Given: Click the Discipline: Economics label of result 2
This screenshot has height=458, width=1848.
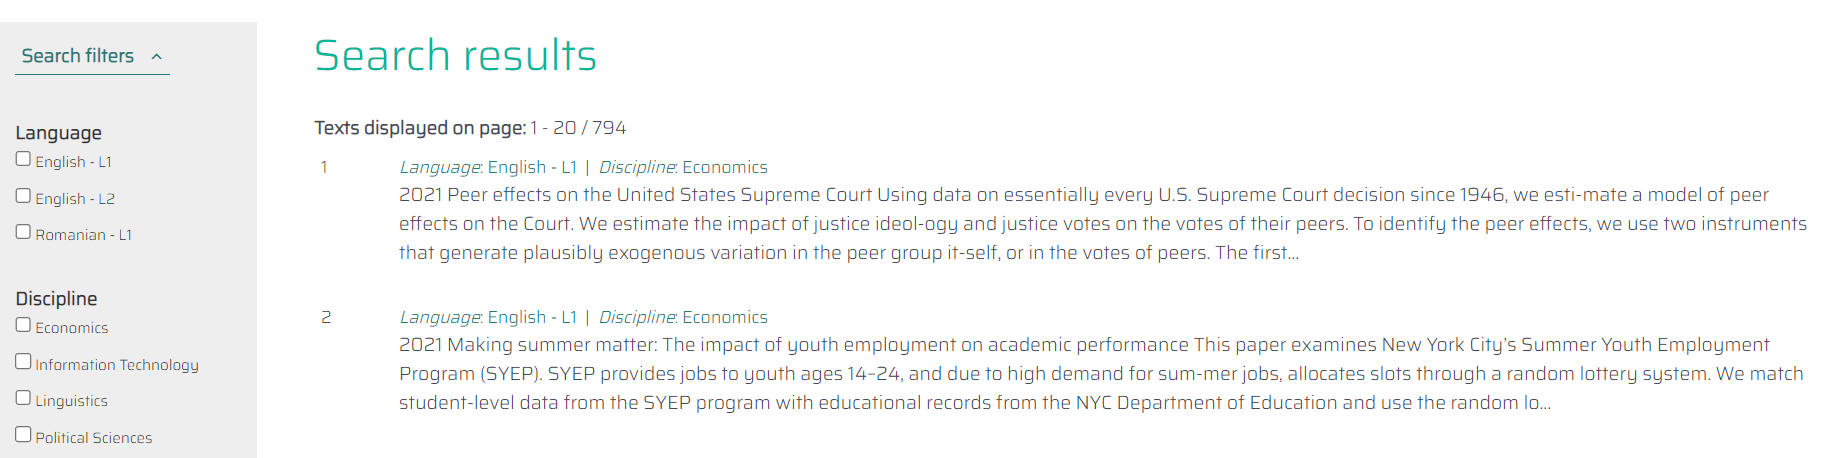Looking at the screenshot, I should point(683,317).
